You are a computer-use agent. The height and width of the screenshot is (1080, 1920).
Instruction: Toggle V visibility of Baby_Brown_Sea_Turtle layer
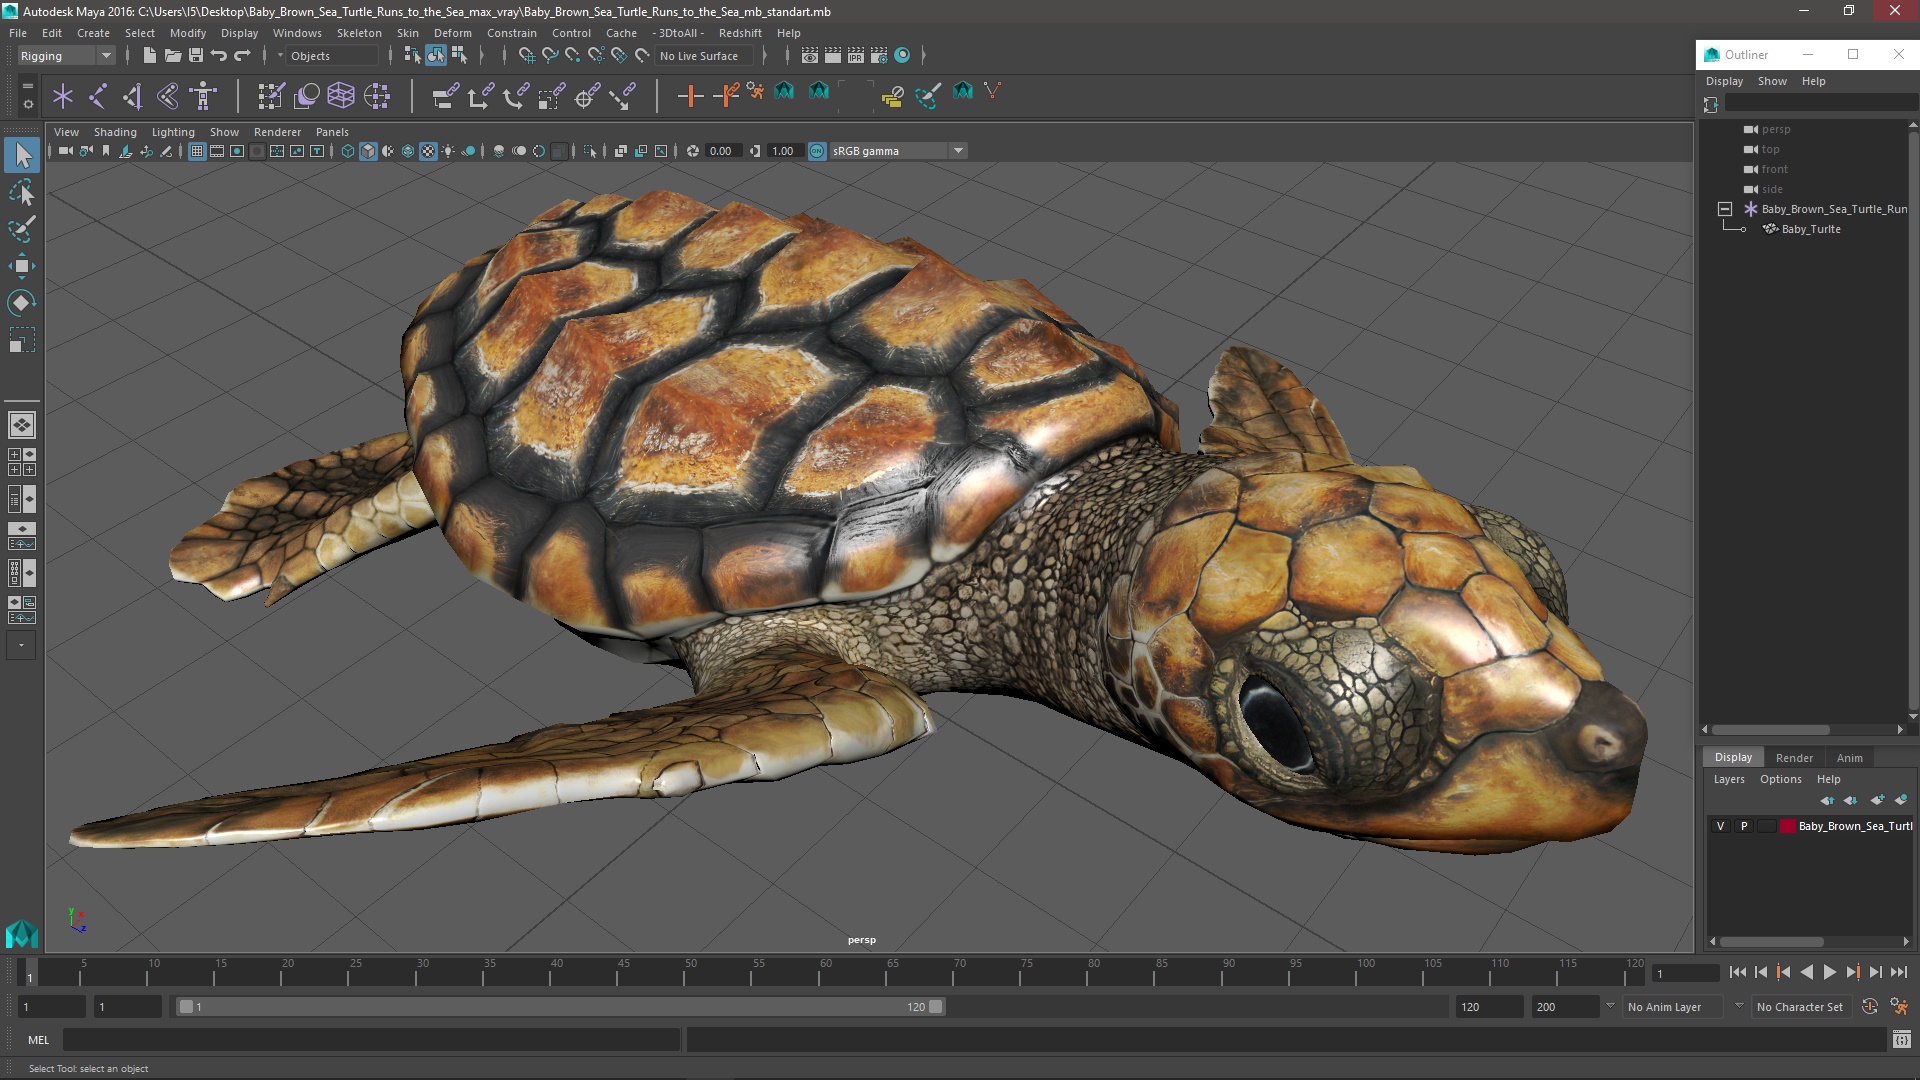coord(1720,826)
